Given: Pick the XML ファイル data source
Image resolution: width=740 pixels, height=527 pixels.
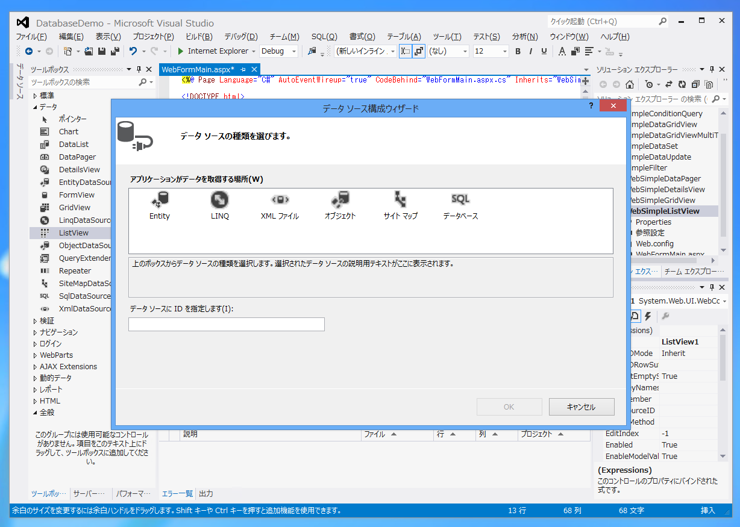Looking at the screenshot, I should click(x=279, y=206).
